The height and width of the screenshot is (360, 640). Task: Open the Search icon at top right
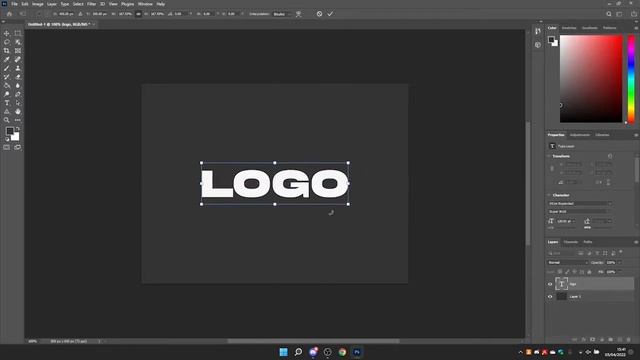[609, 14]
